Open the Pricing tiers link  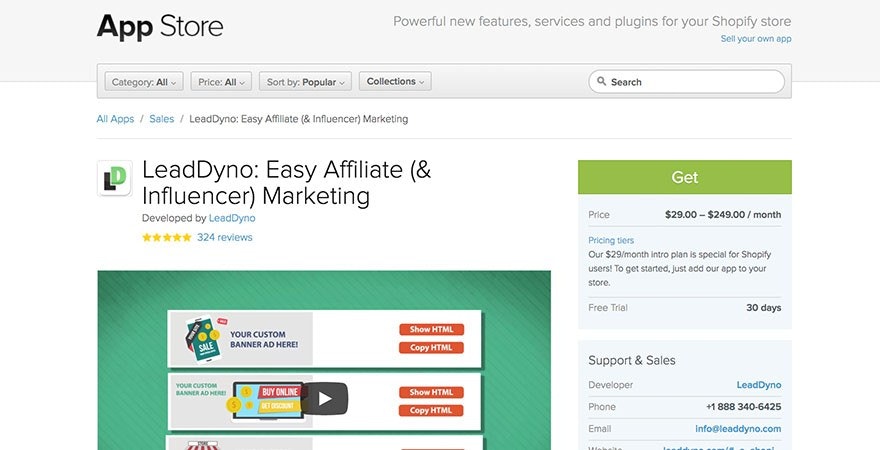click(x=611, y=241)
